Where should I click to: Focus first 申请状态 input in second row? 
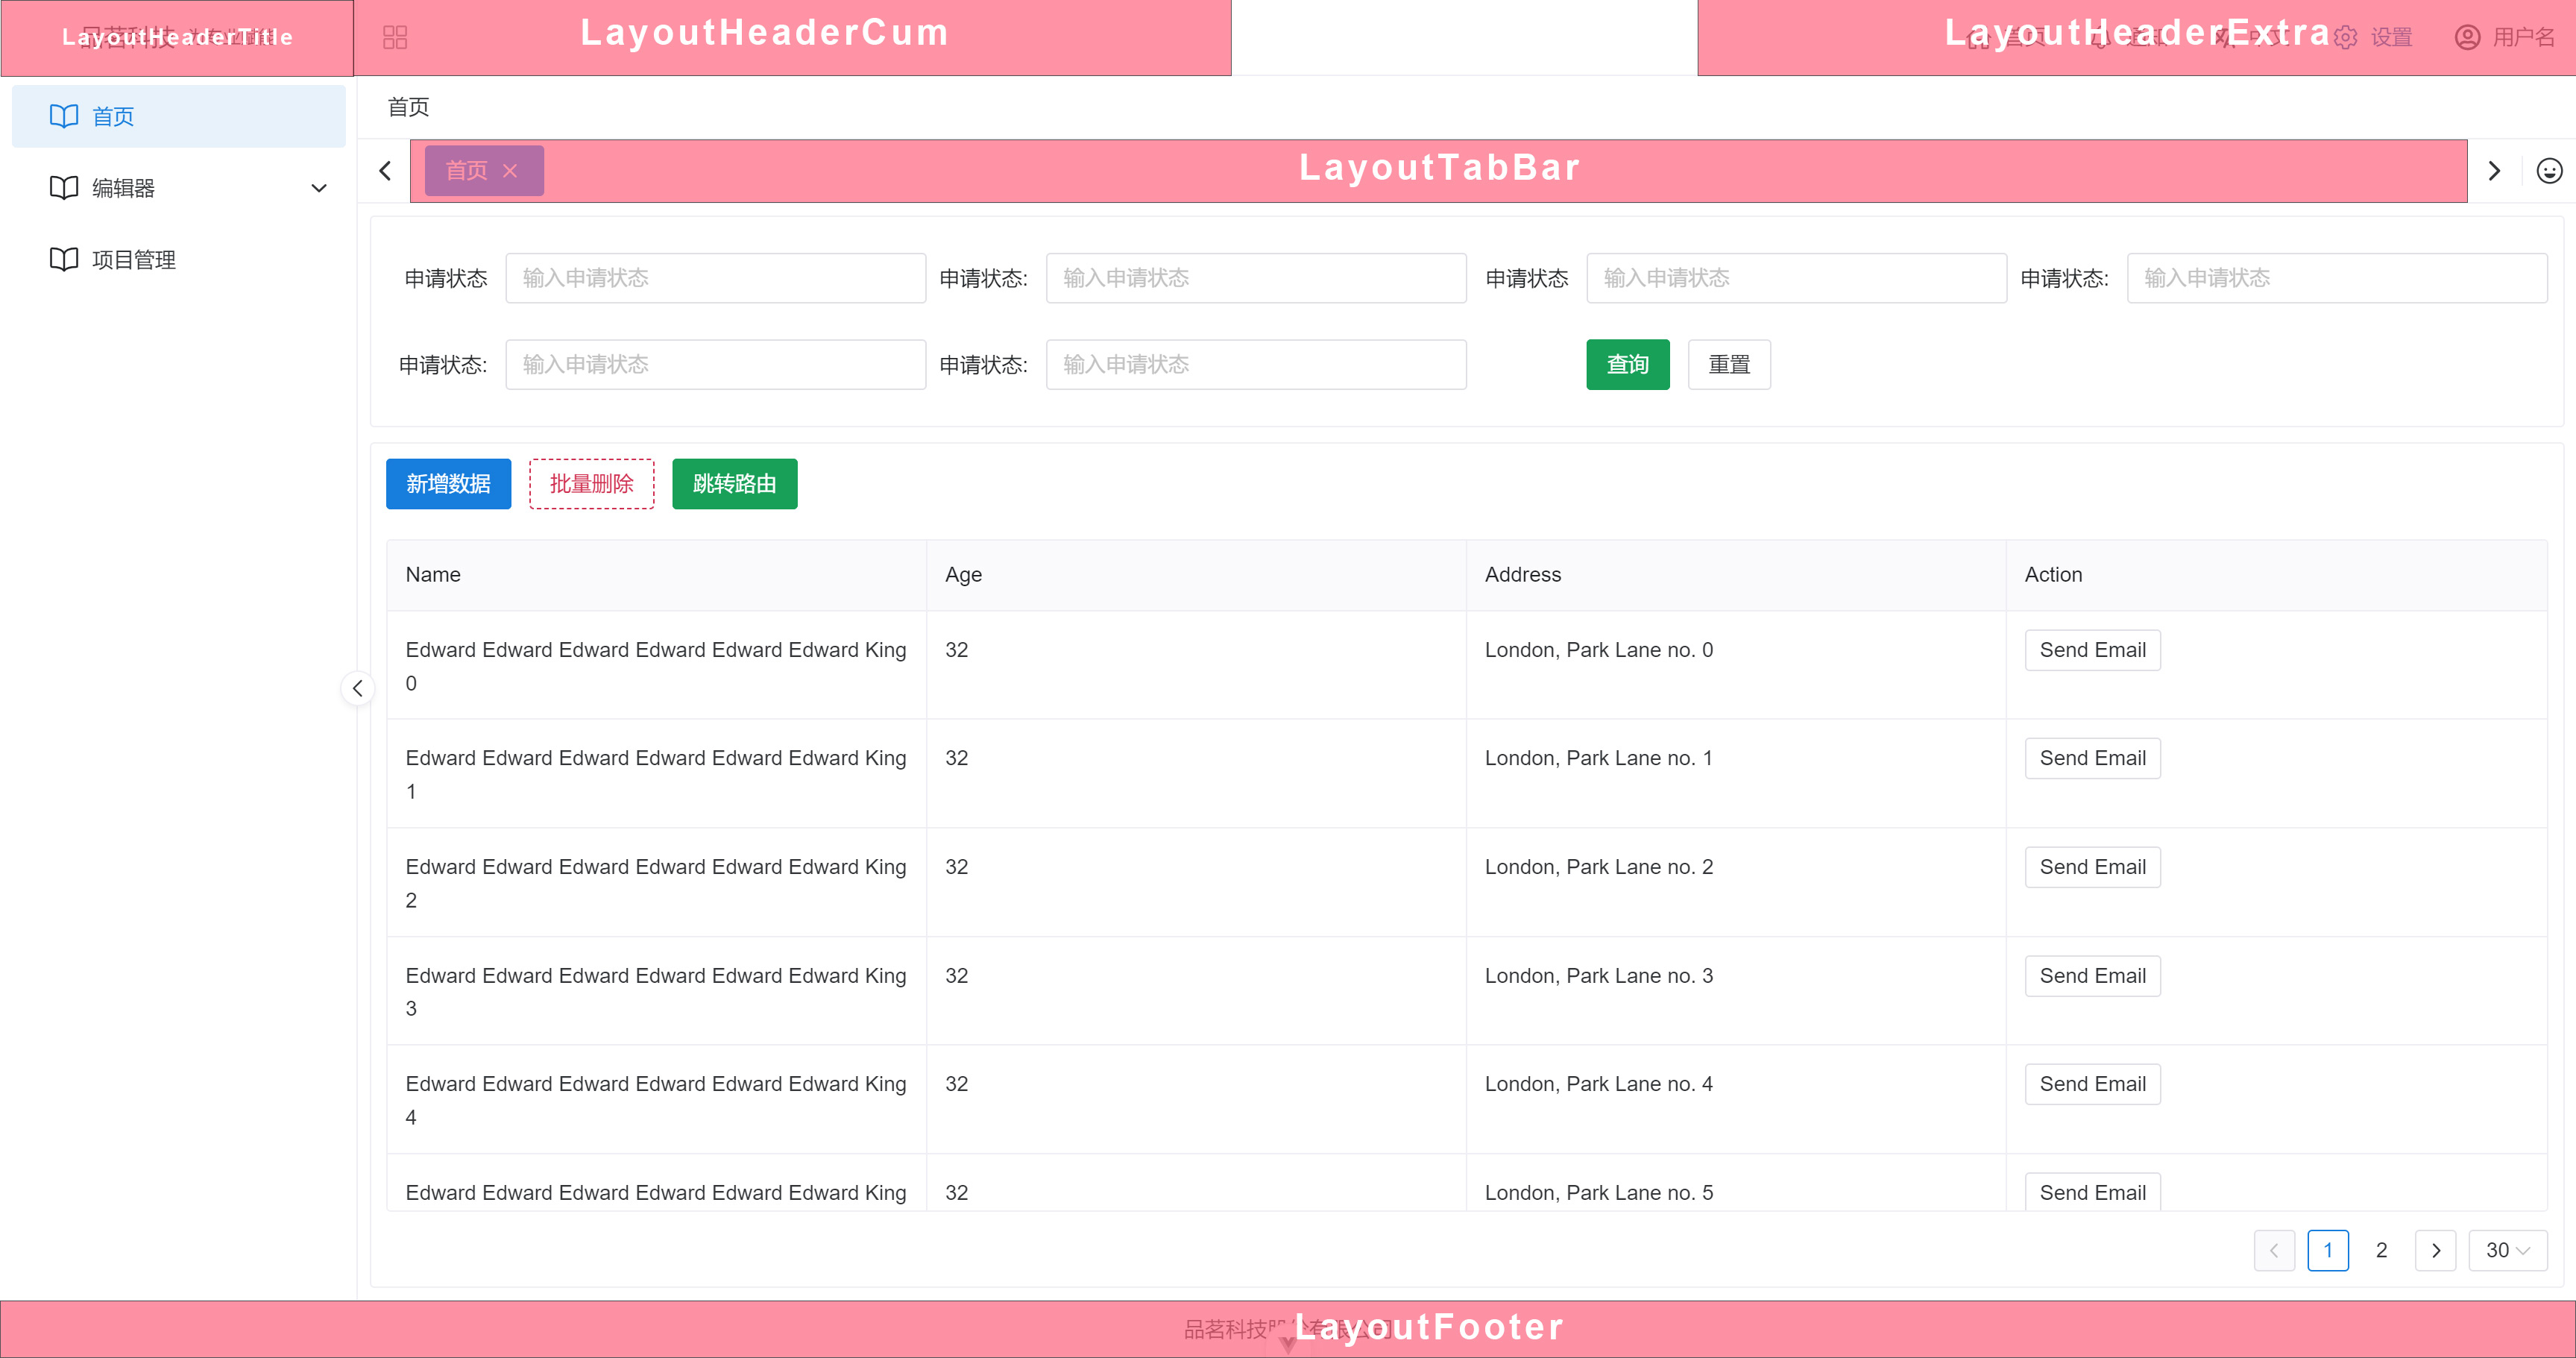[x=715, y=364]
